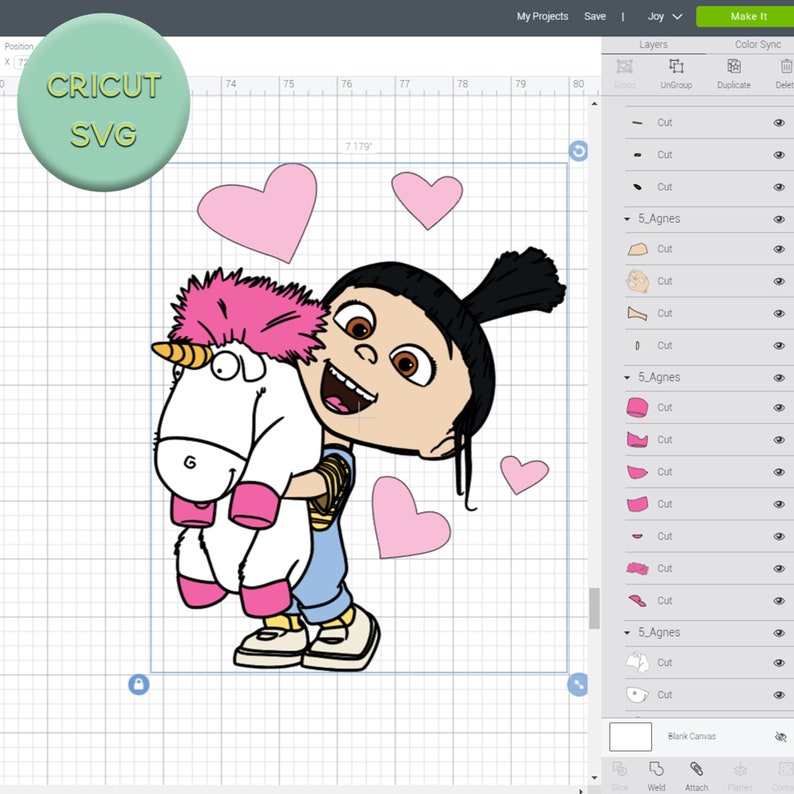Click the Blank Canvas label
This screenshot has width=794, height=794.
pyautogui.click(x=691, y=736)
